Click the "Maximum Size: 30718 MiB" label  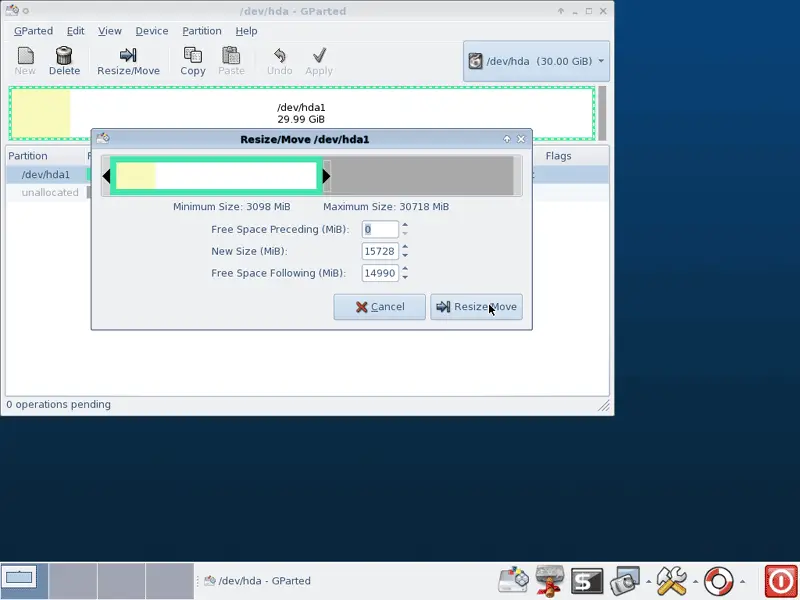pyautogui.click(x=386, y=207)
